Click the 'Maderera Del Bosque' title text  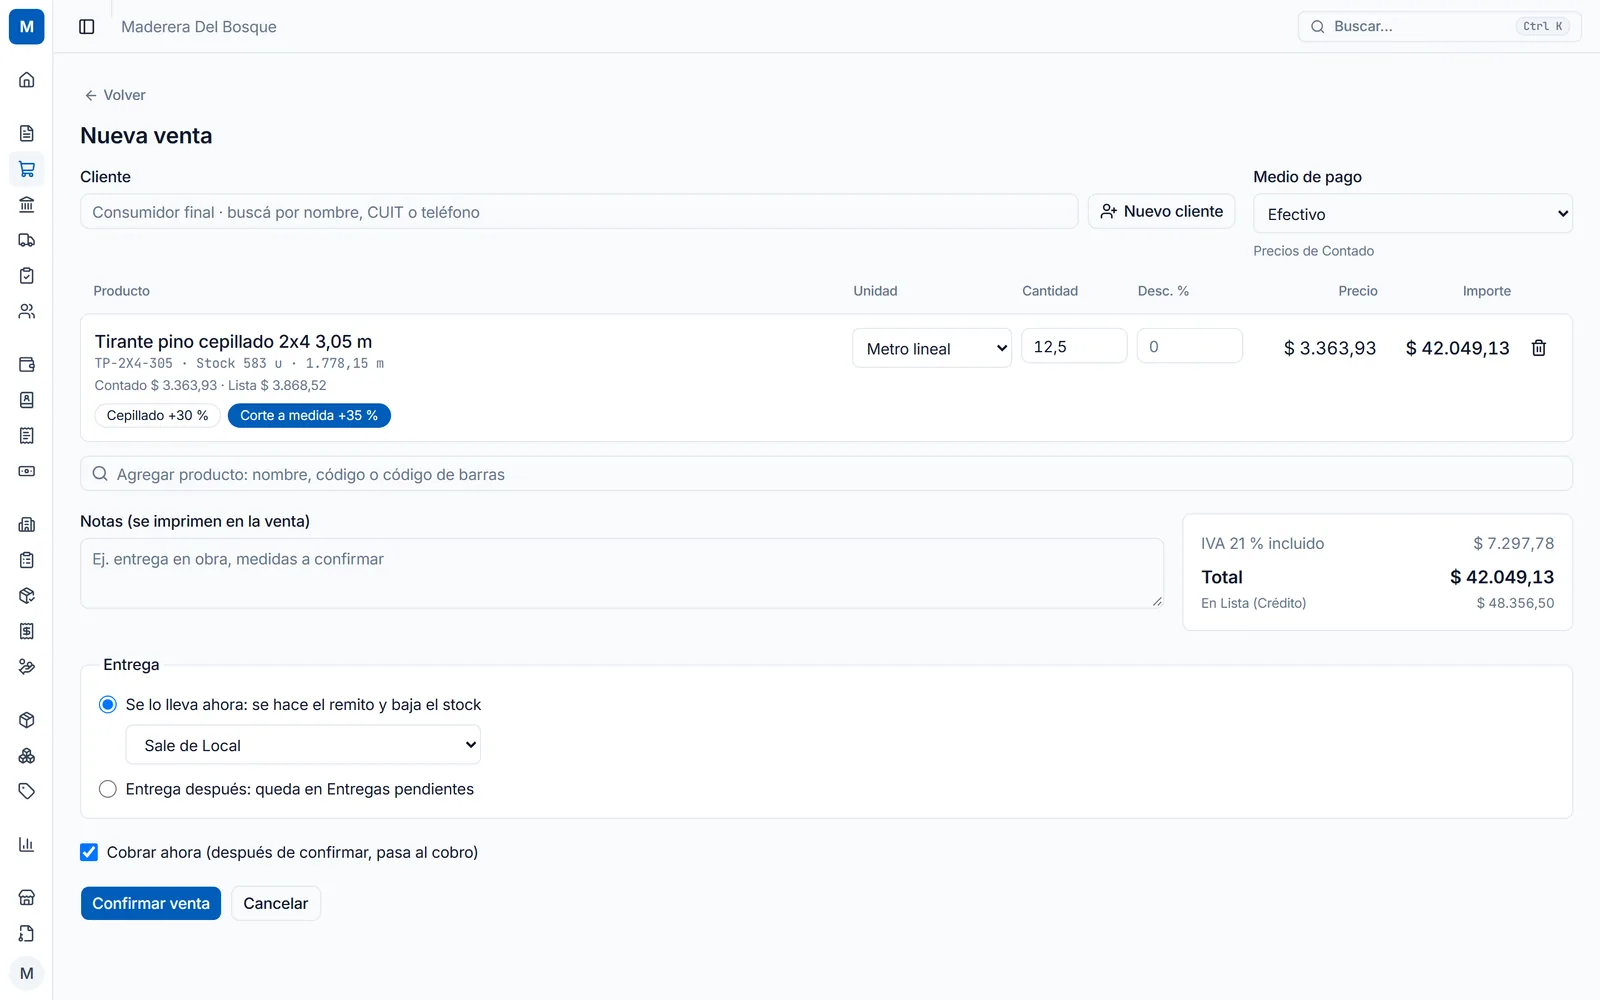199,27
